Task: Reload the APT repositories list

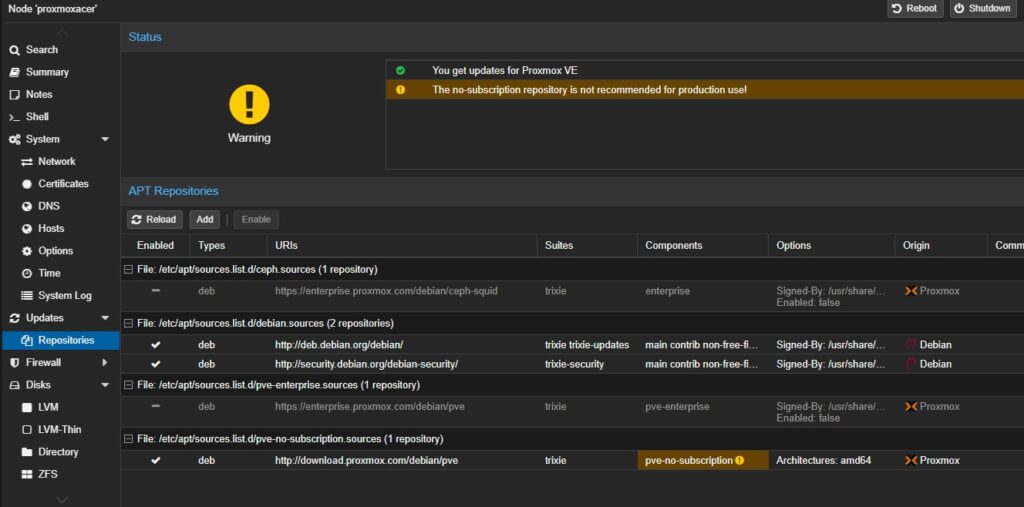Action: (154, 220)
